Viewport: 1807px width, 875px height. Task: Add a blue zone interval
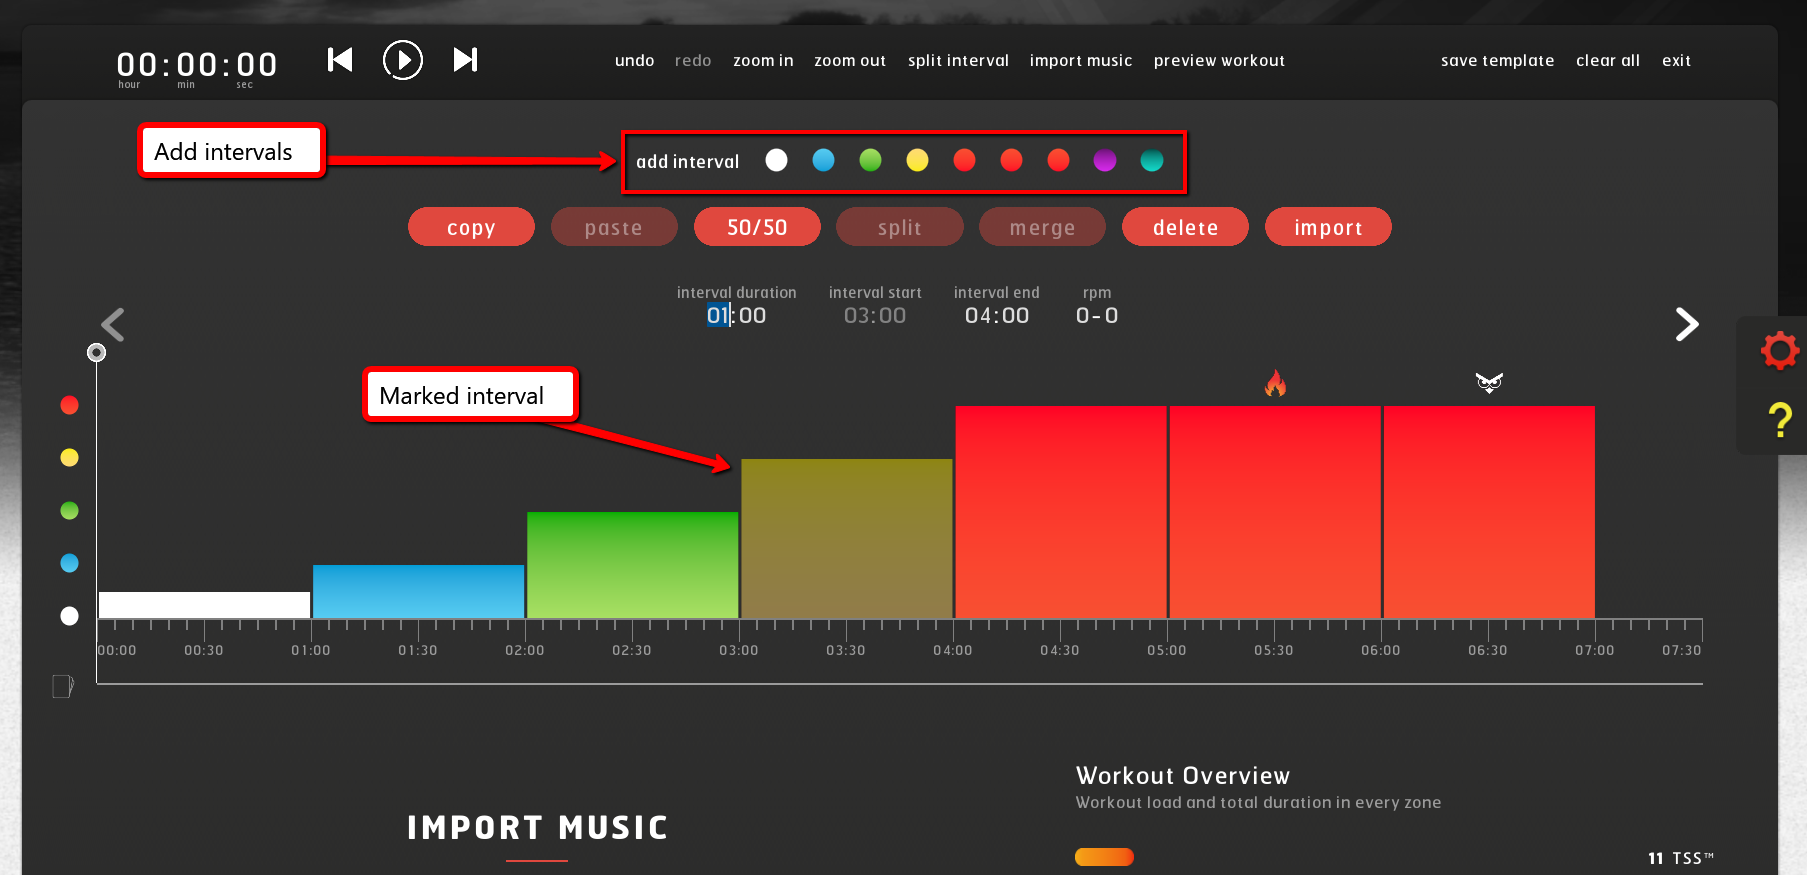tap(823, 160)
